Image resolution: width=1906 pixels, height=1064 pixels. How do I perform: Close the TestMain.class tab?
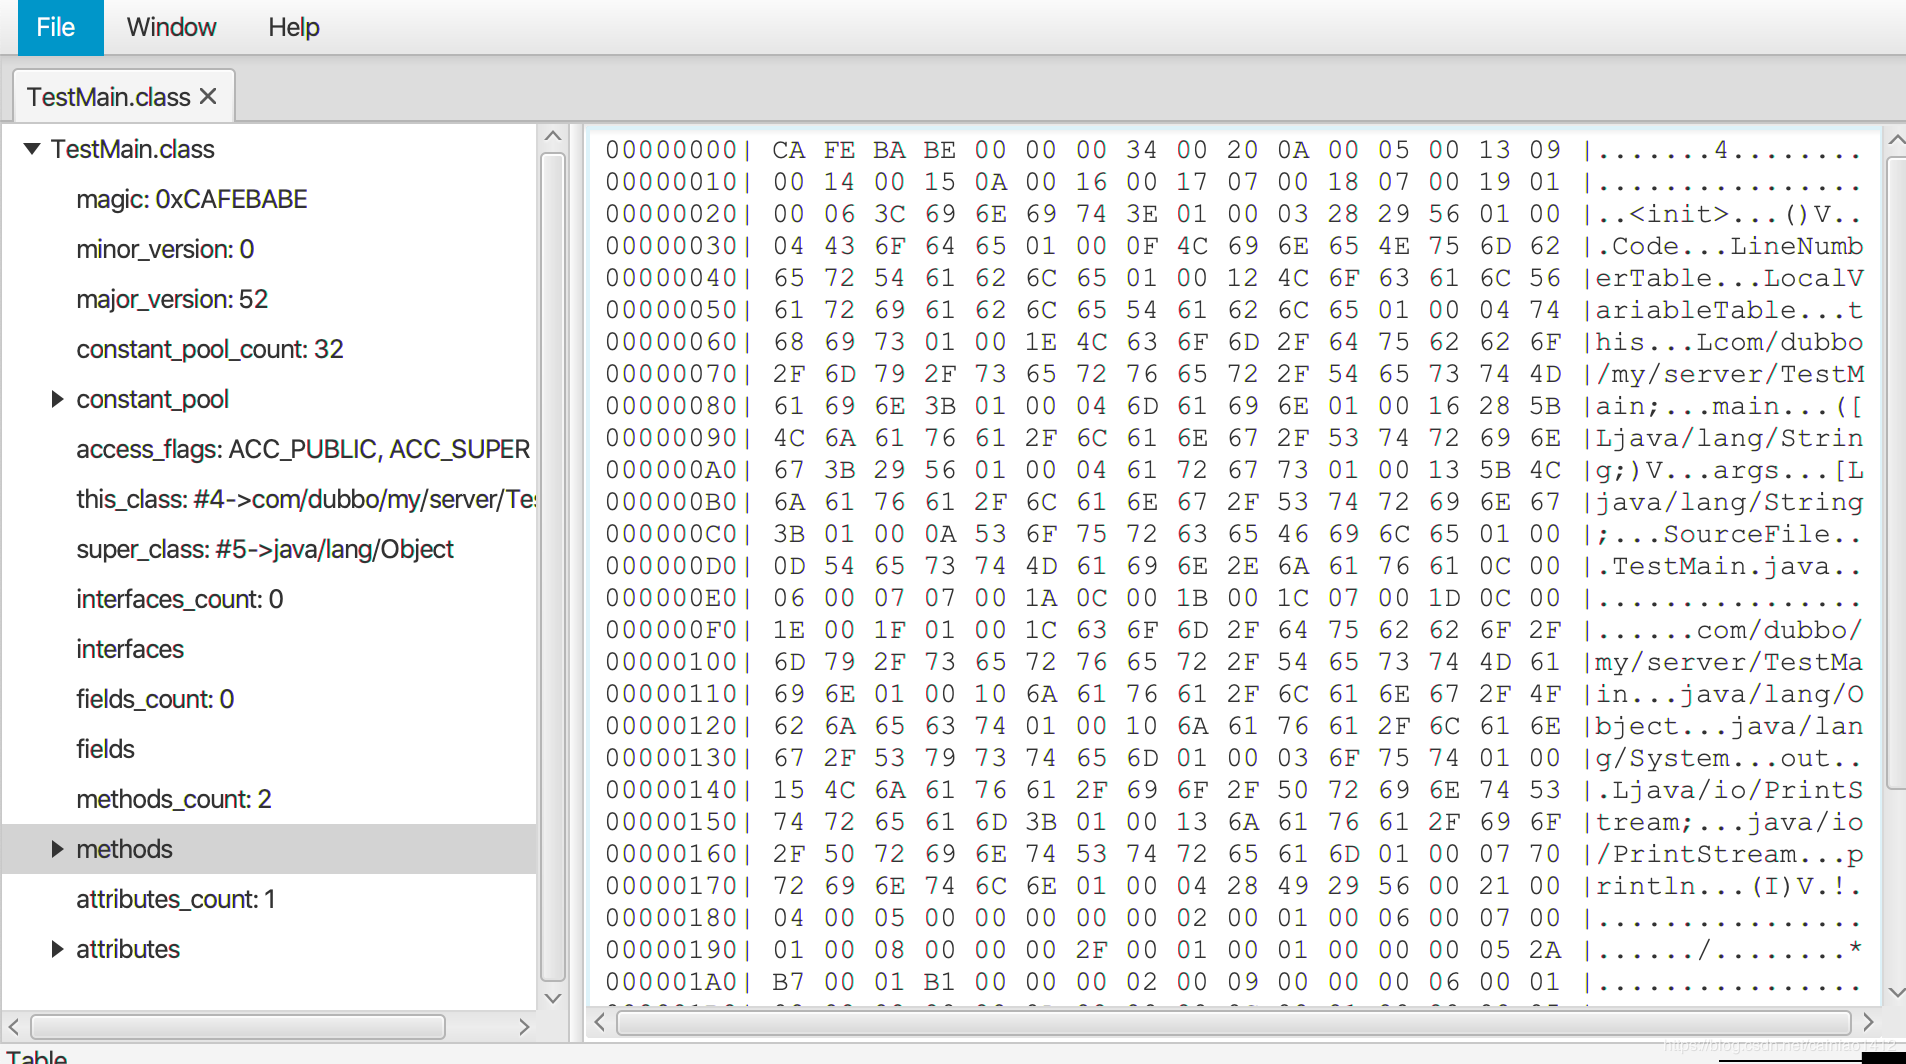(208, 97)
